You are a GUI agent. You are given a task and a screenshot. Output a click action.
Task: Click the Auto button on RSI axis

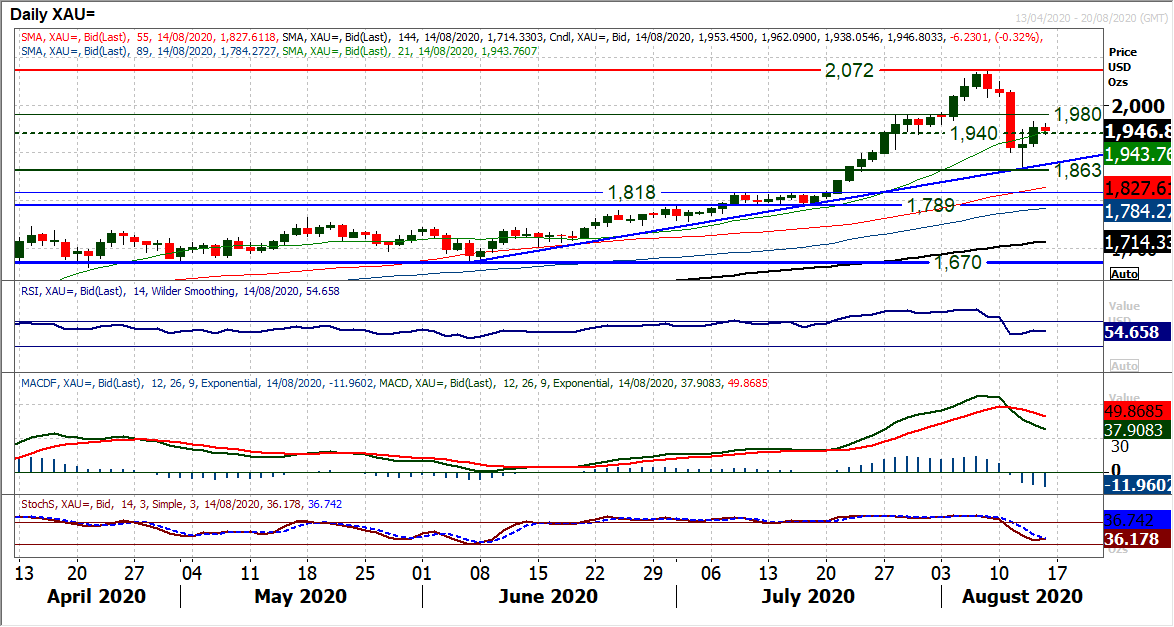tap(1124, 366)
